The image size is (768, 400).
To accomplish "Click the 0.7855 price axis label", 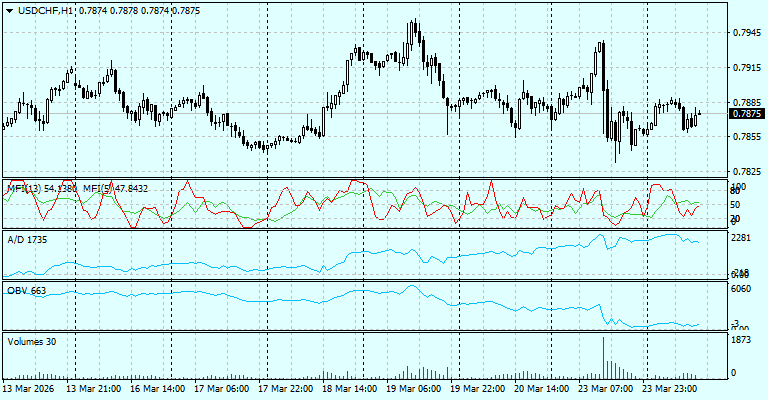I will (x=747, y=137).
